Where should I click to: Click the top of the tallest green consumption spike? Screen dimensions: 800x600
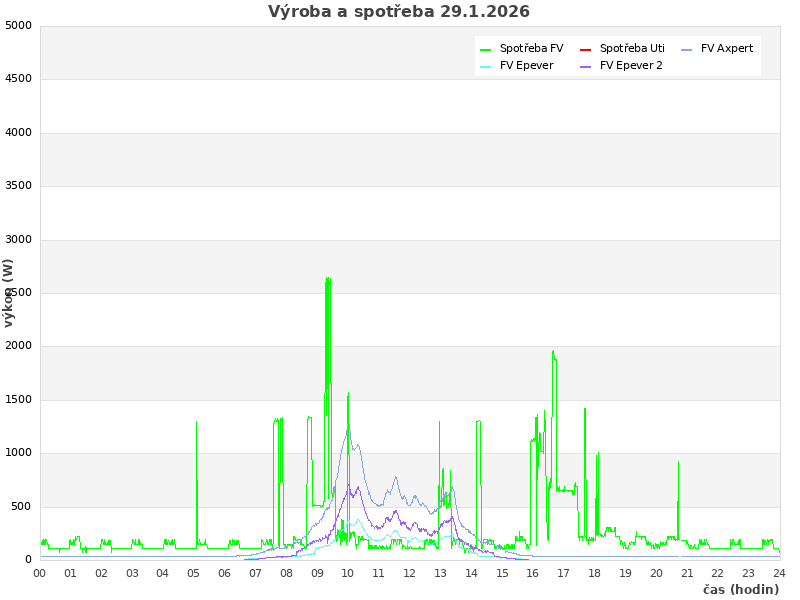point(328,279)
